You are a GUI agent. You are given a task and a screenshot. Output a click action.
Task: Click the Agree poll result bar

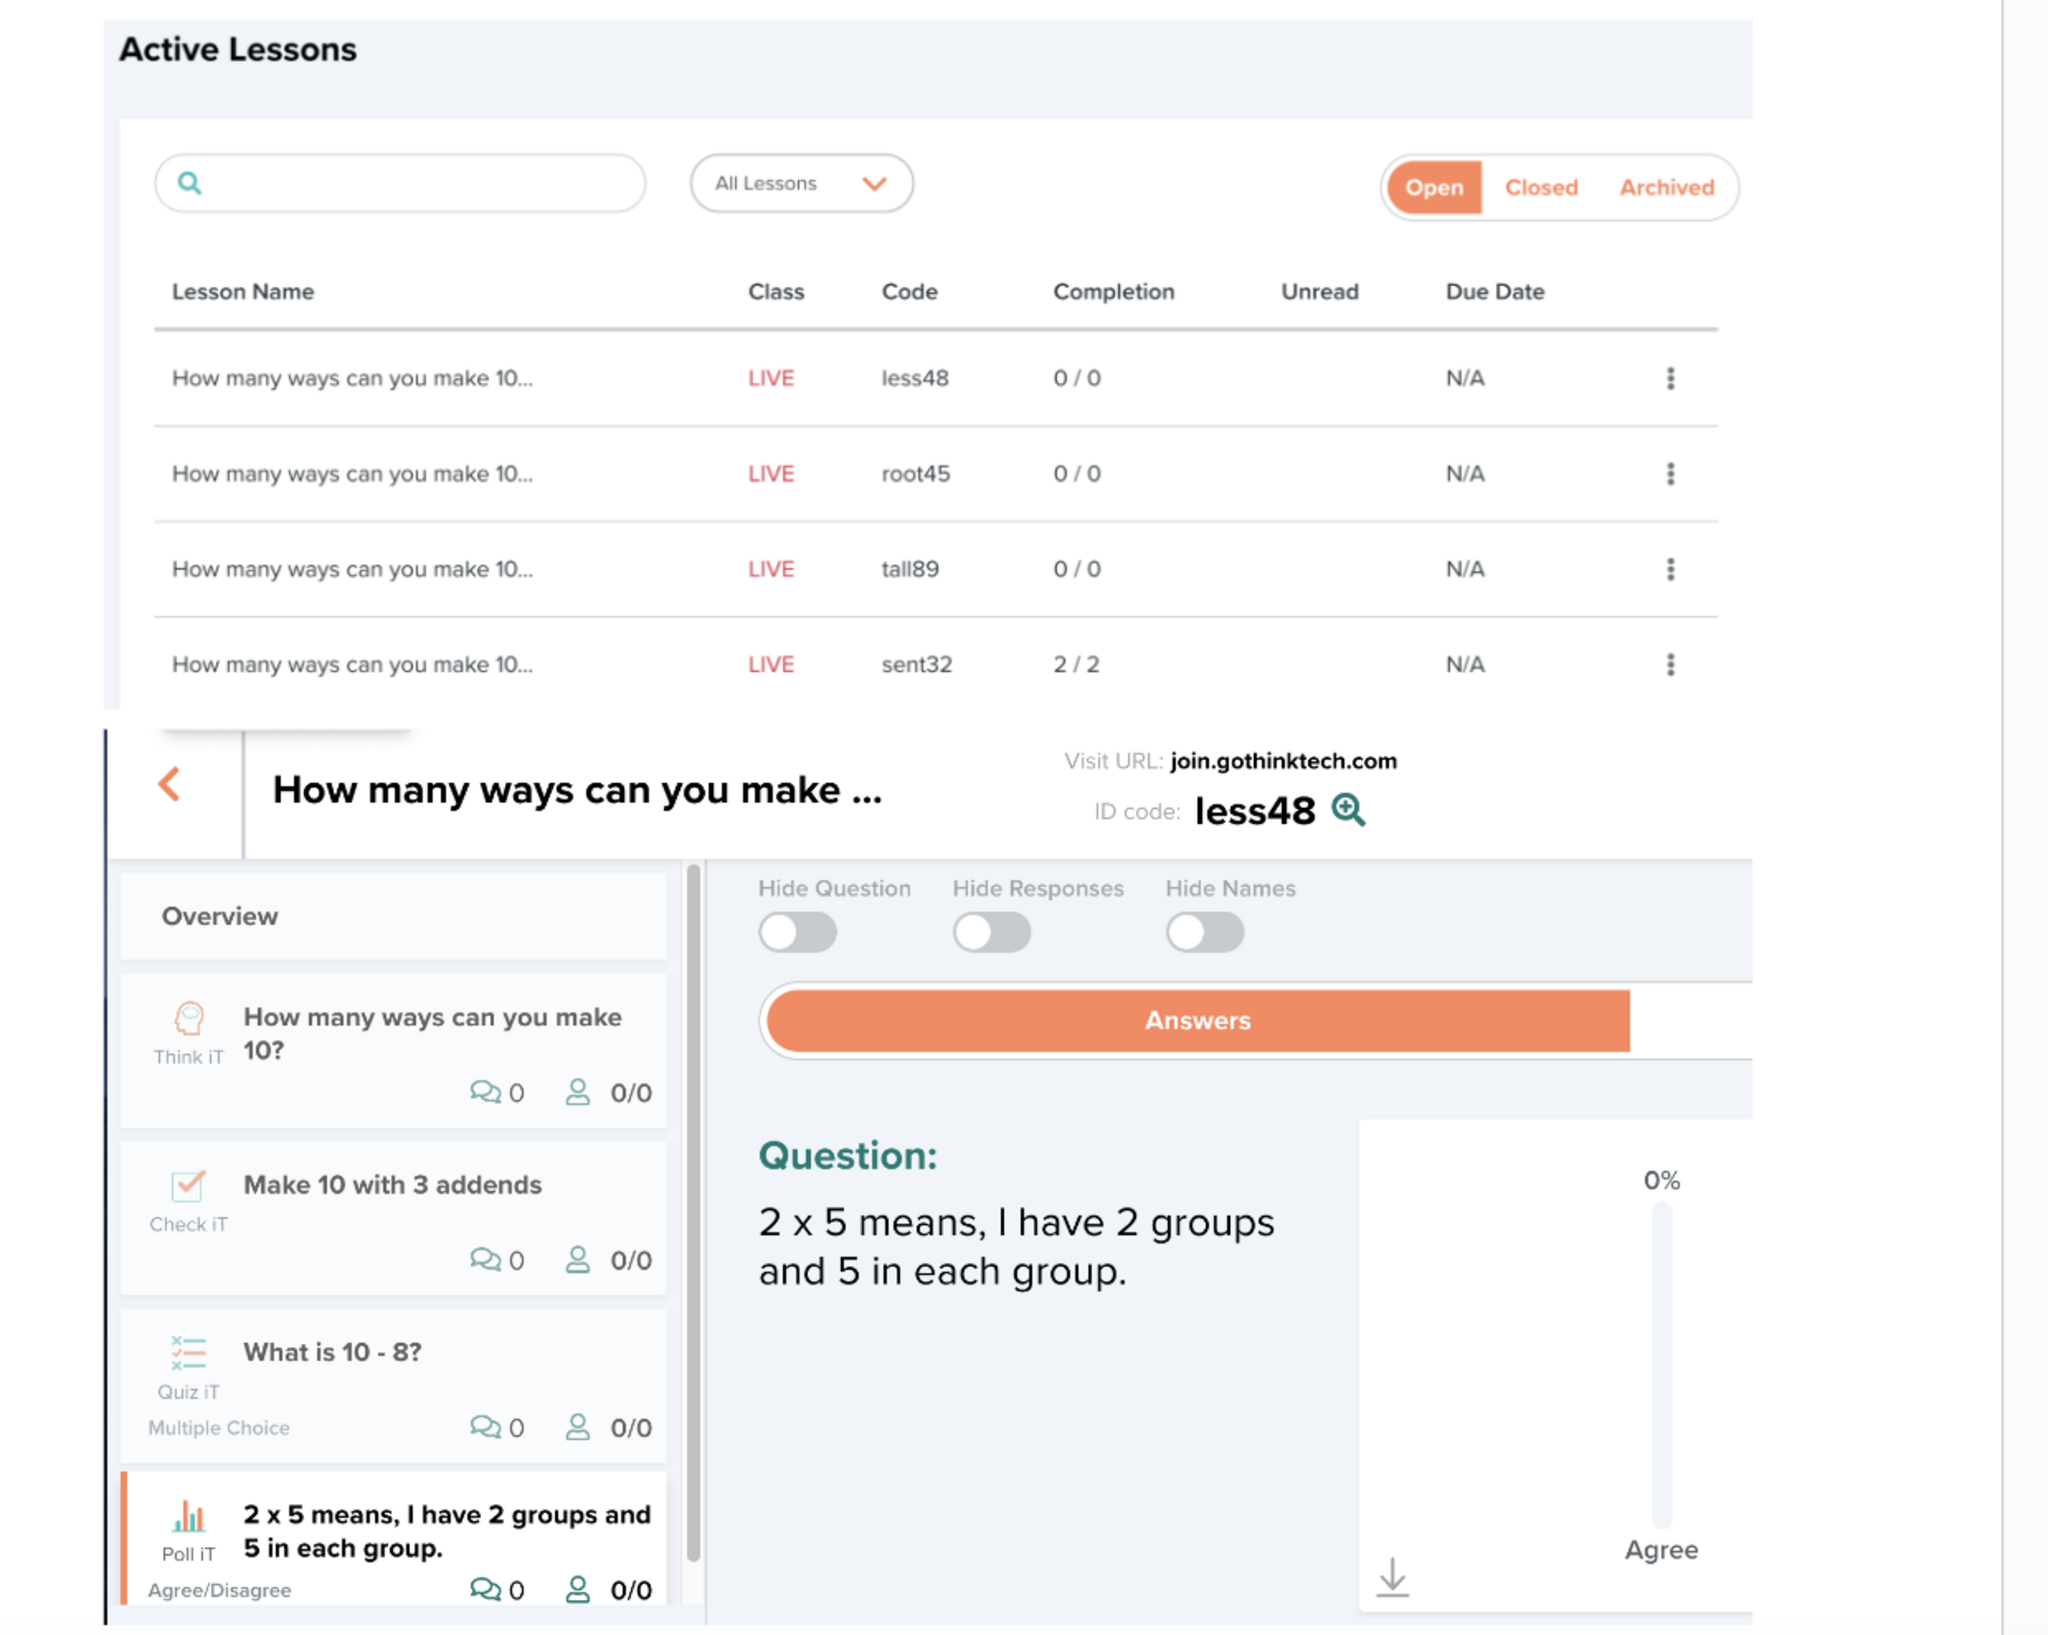(x=1662, y=1365)
